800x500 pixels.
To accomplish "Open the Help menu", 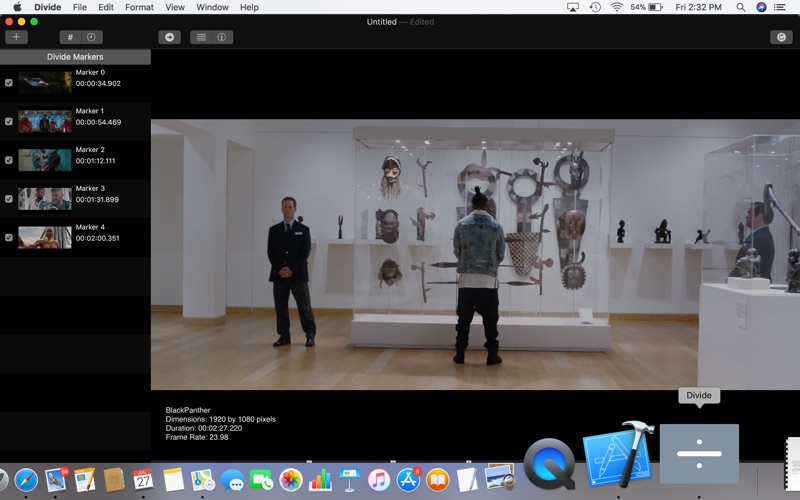I will click(x=249, y=7).
